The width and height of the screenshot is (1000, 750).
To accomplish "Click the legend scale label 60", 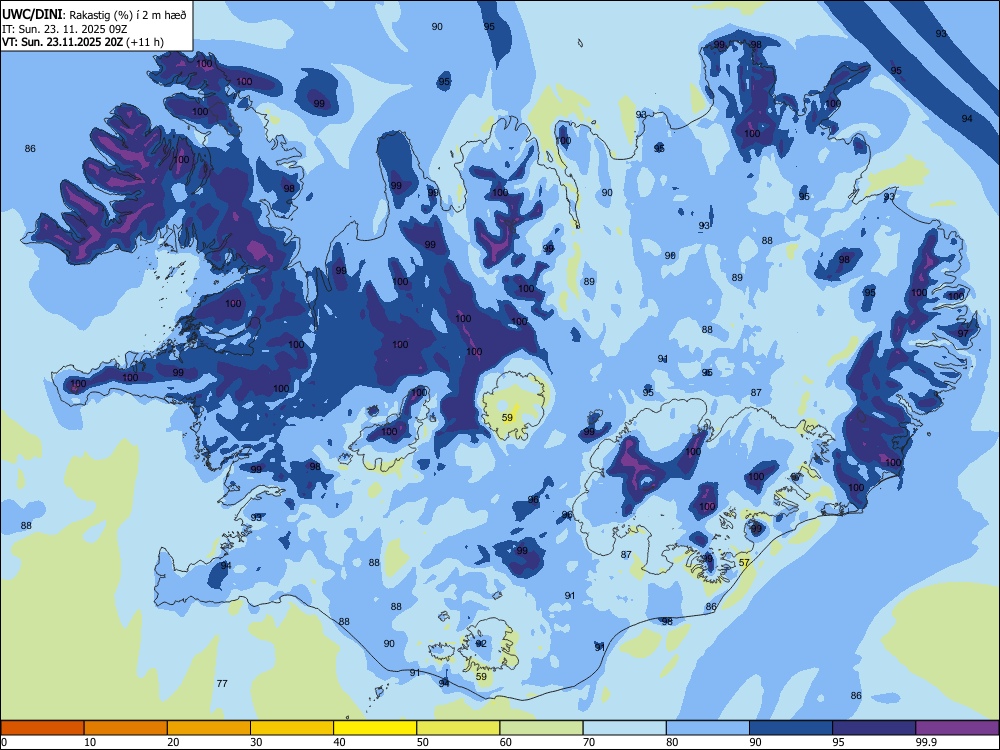I will coord(506,742).
